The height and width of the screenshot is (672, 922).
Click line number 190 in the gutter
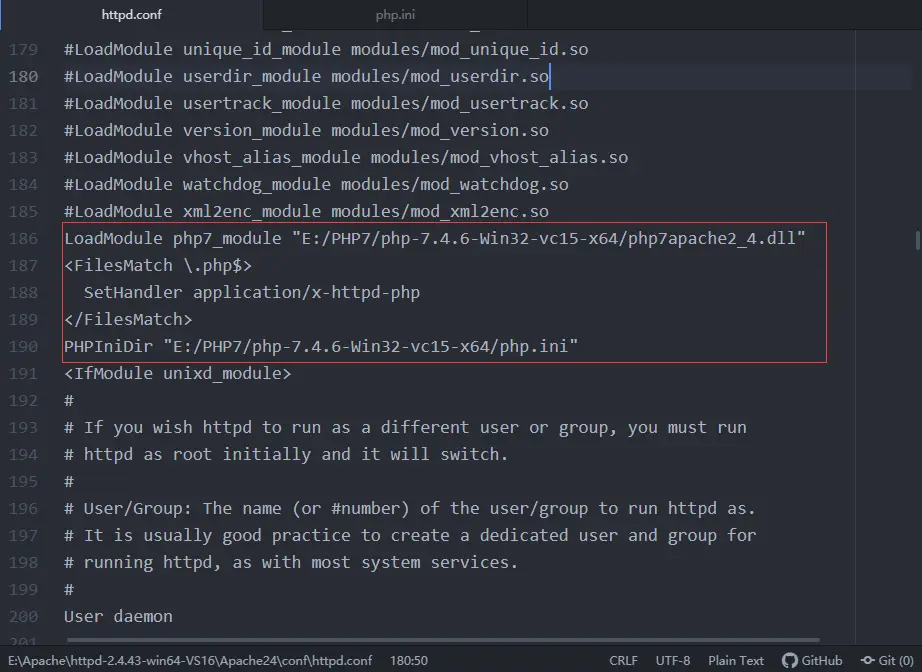(x=24, y=346)
